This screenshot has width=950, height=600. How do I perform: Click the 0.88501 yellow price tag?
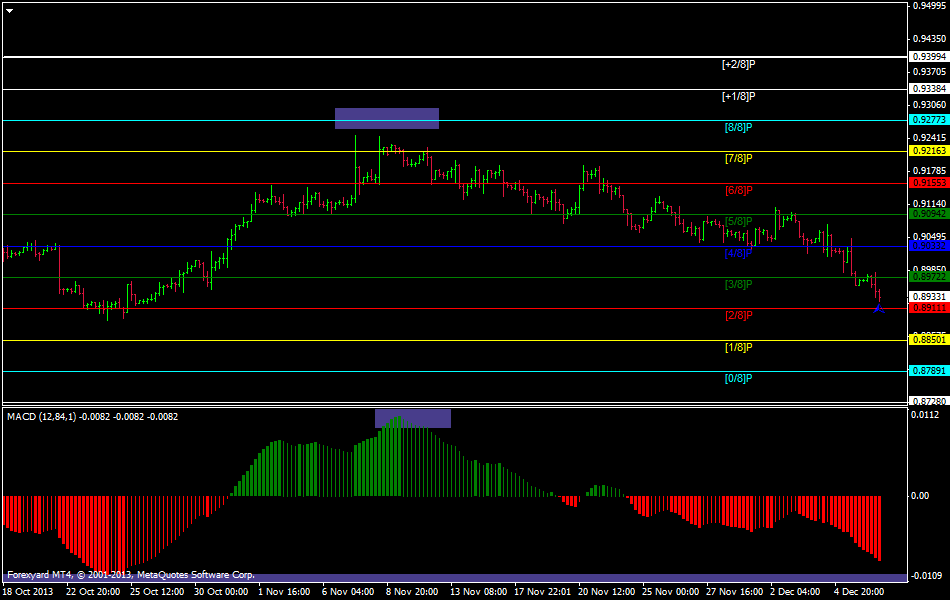tap(928, 340)
